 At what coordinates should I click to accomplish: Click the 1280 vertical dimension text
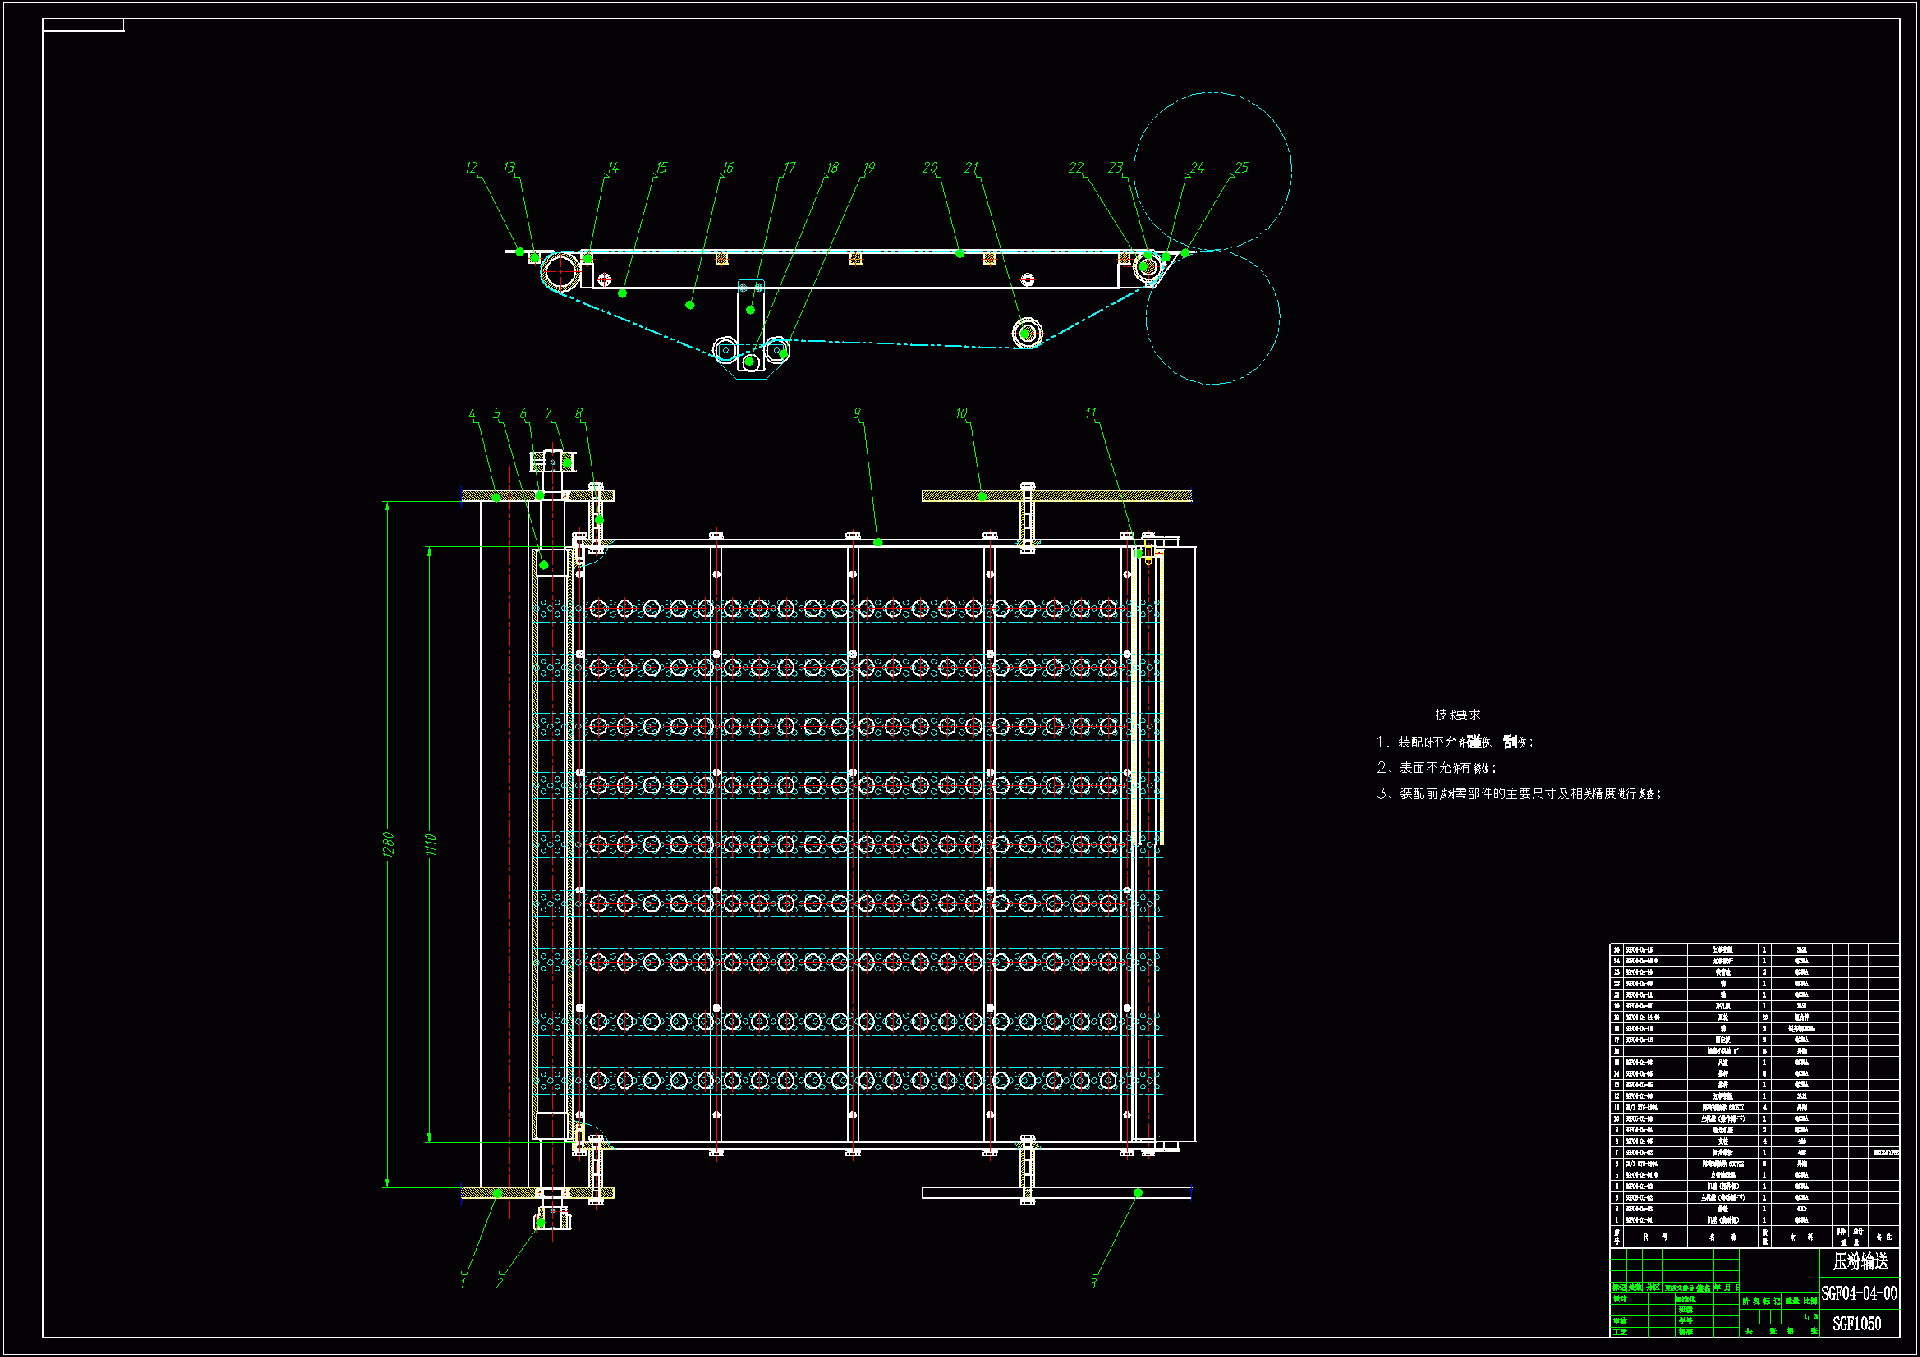[x=389, y=844]
